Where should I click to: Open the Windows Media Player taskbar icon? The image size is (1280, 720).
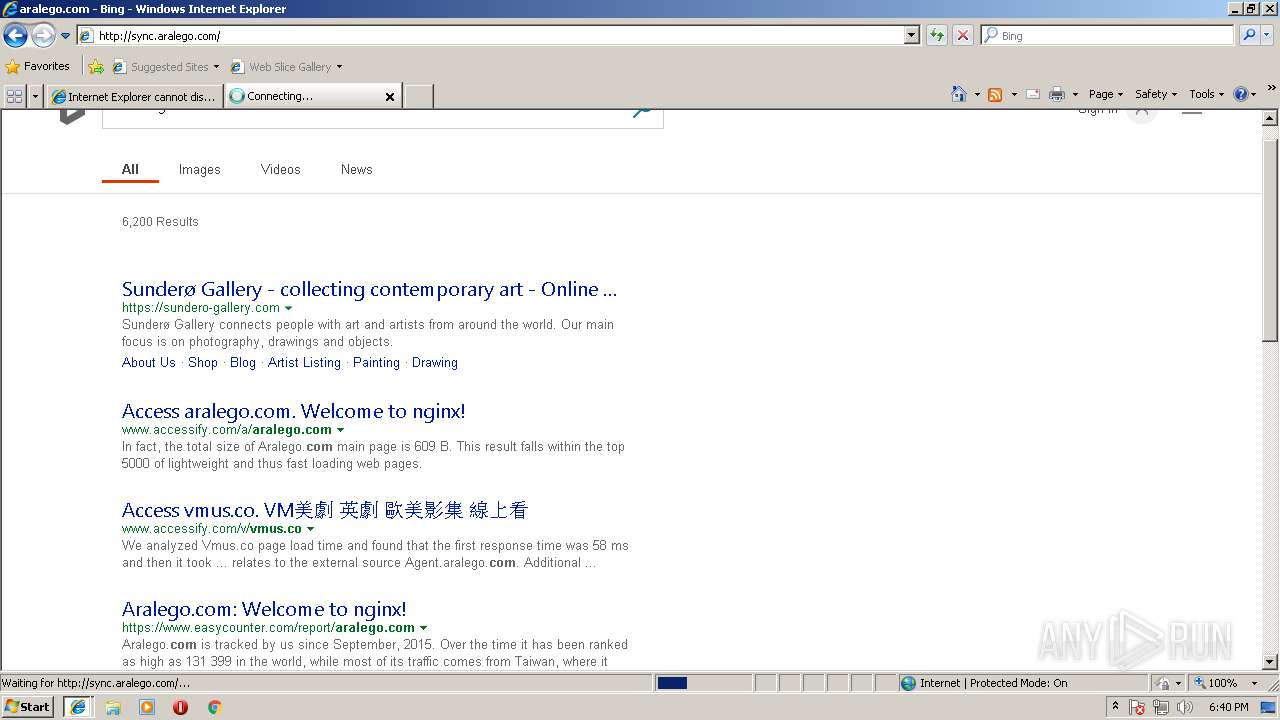pos(147,707)
